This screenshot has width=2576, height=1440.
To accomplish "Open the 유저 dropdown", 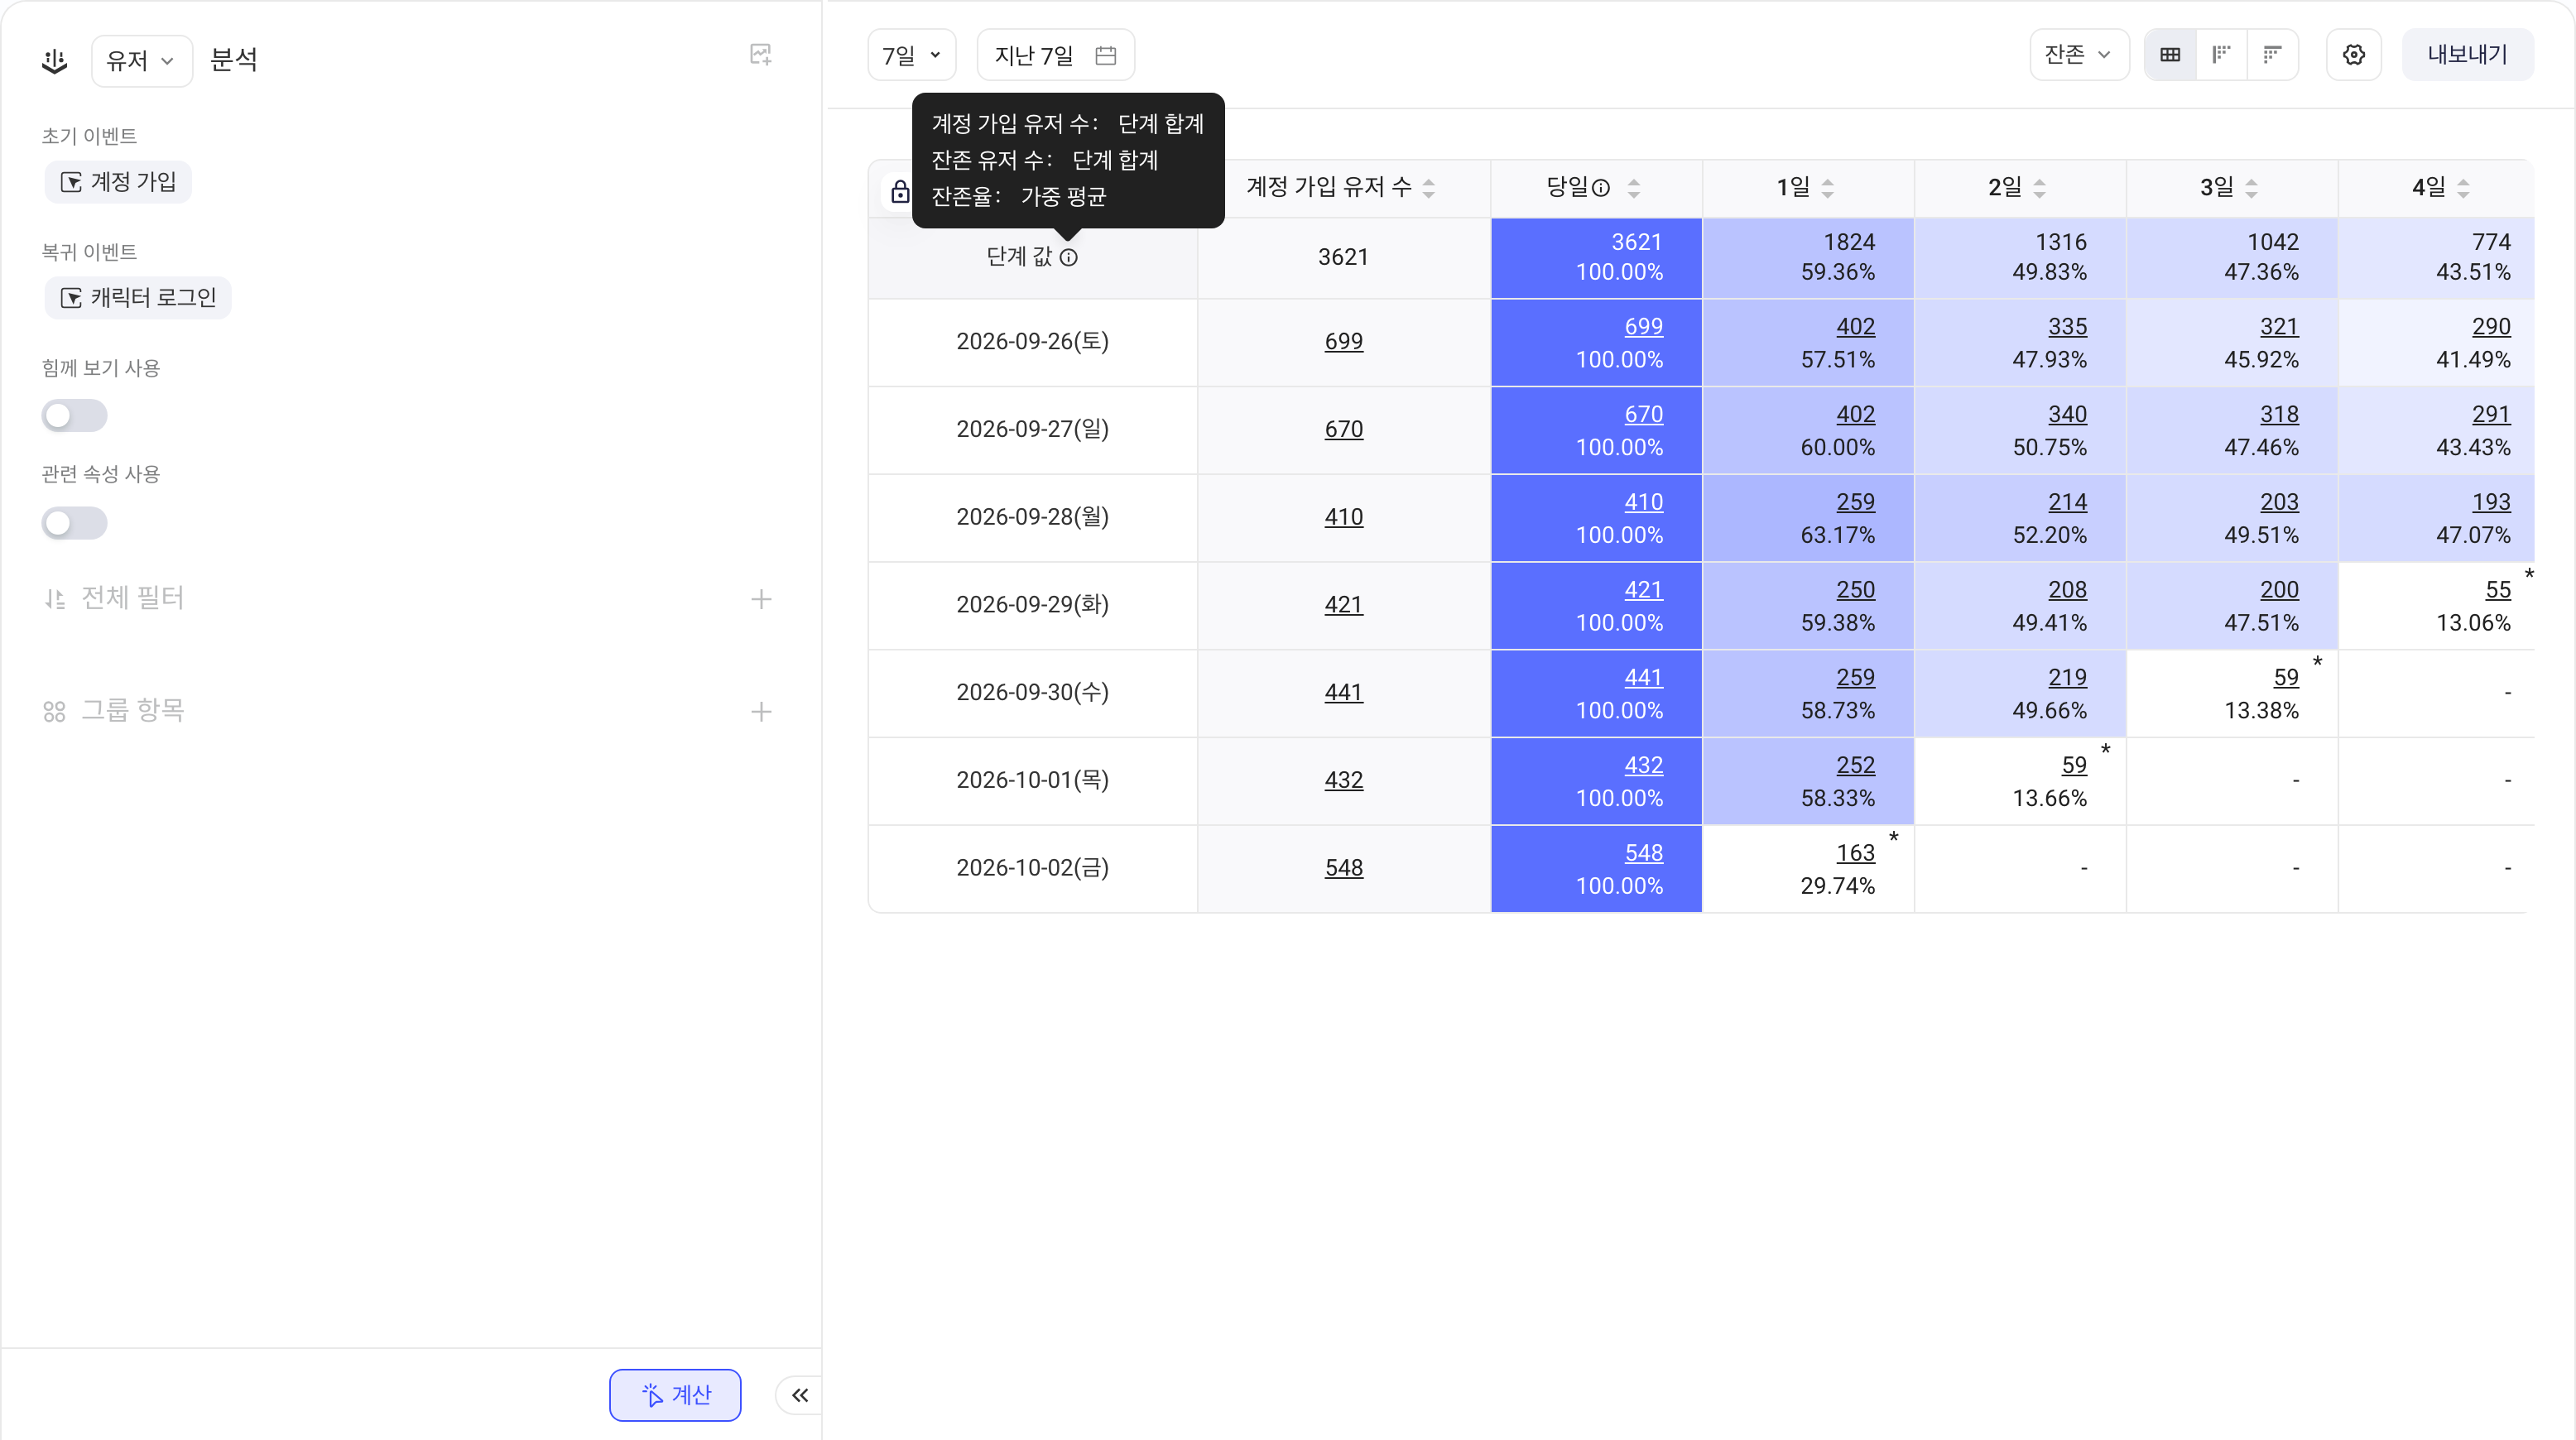I will point(141,61).
